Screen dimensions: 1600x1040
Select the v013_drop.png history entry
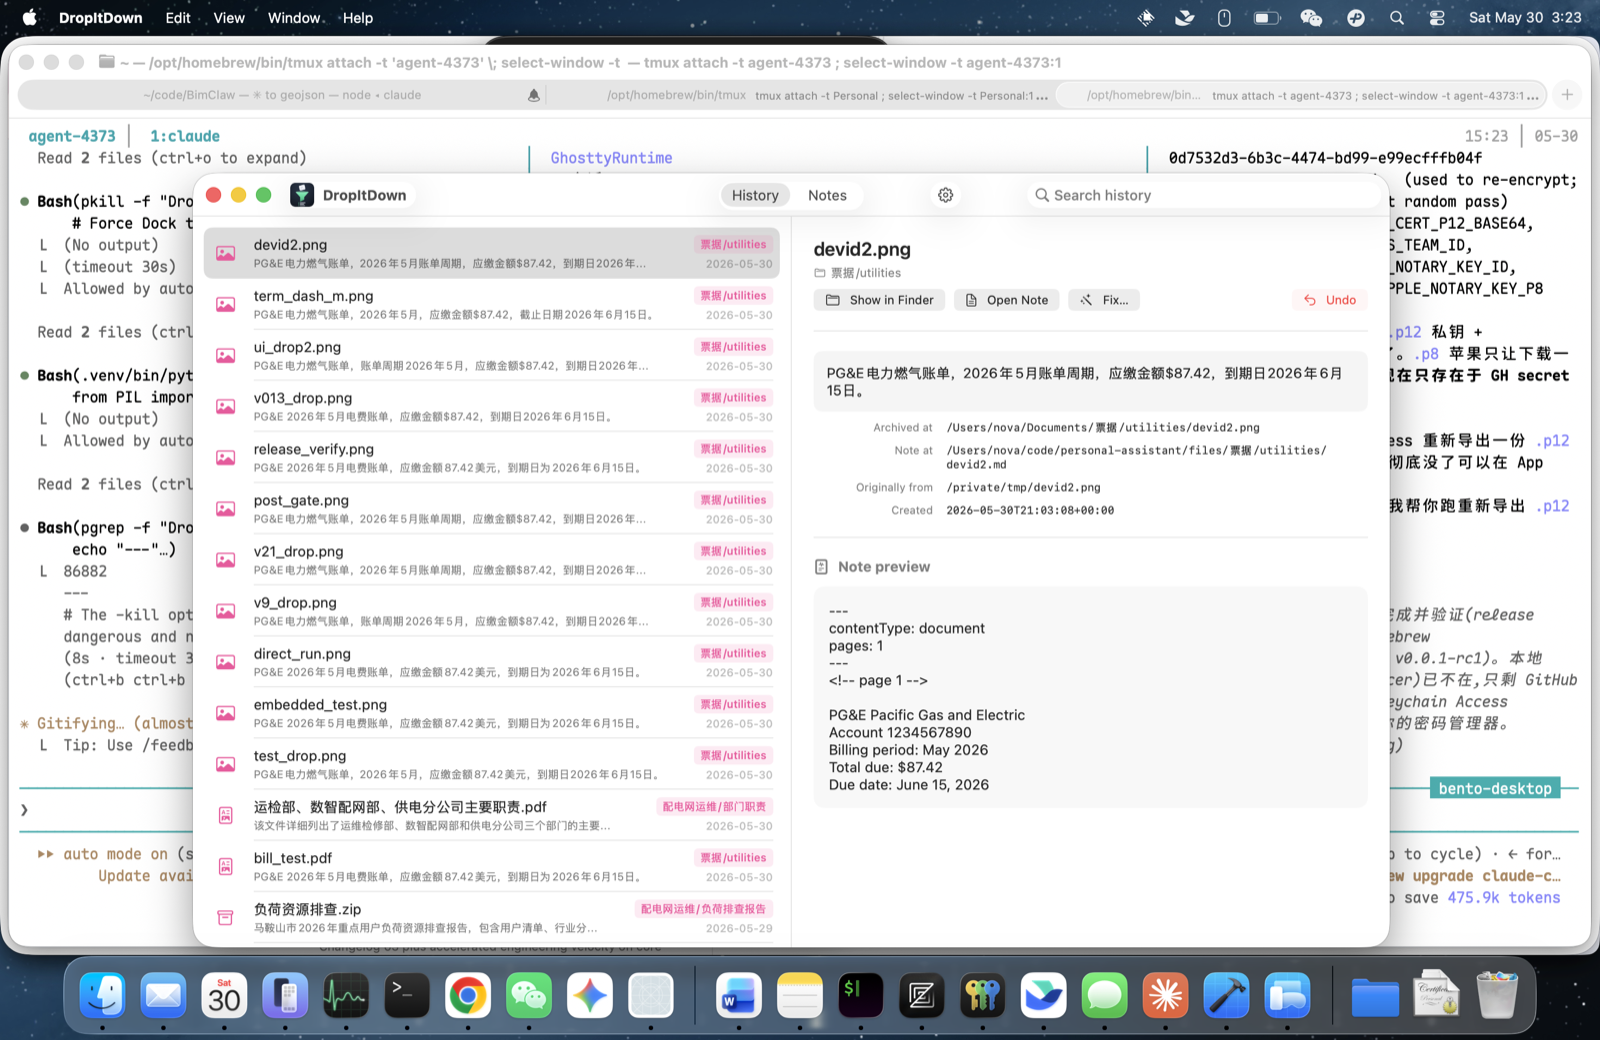point(491,407)
